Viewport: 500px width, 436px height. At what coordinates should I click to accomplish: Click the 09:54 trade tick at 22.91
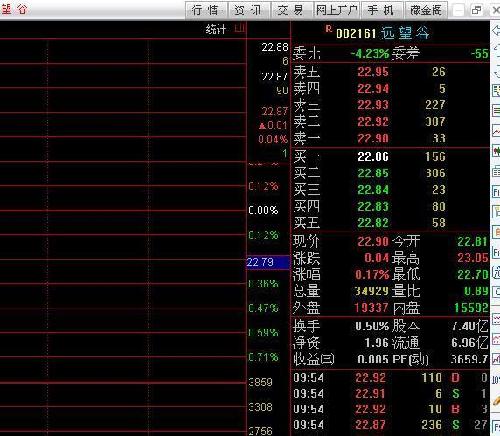pyautogui.click(x=390, y=394)
